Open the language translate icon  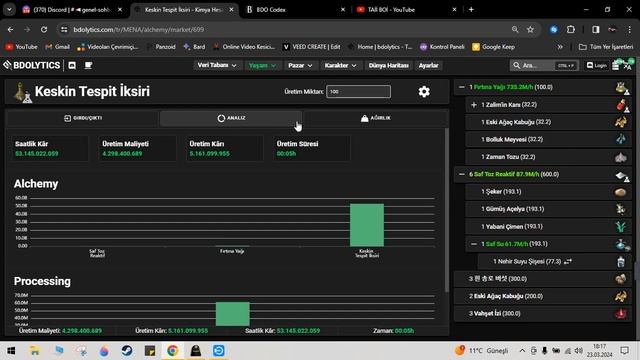pyautogui.click(x=629, y=65)
